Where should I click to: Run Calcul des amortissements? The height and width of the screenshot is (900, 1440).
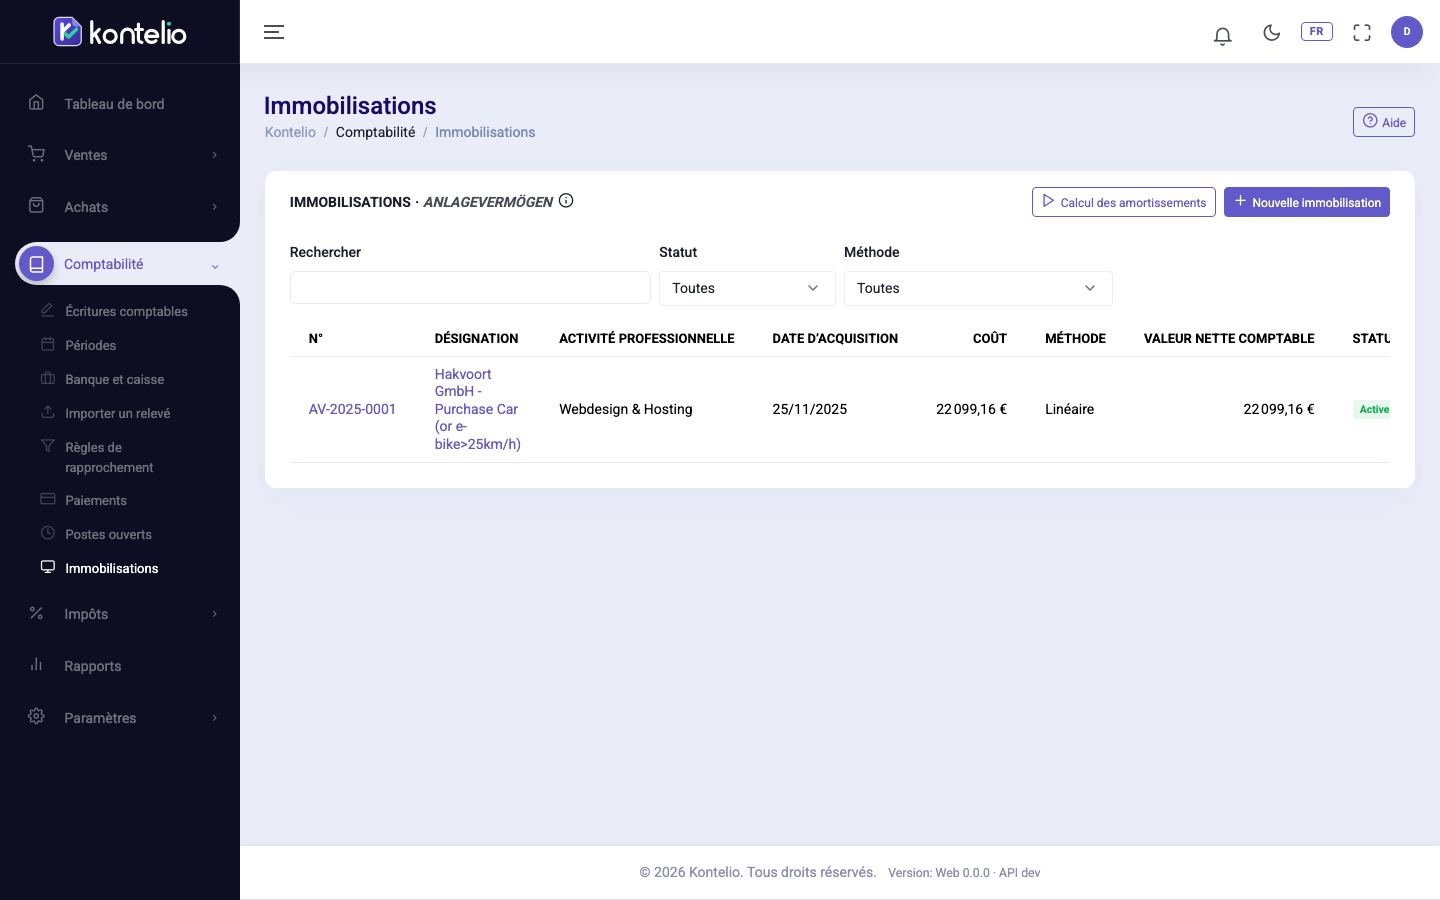1124,202
